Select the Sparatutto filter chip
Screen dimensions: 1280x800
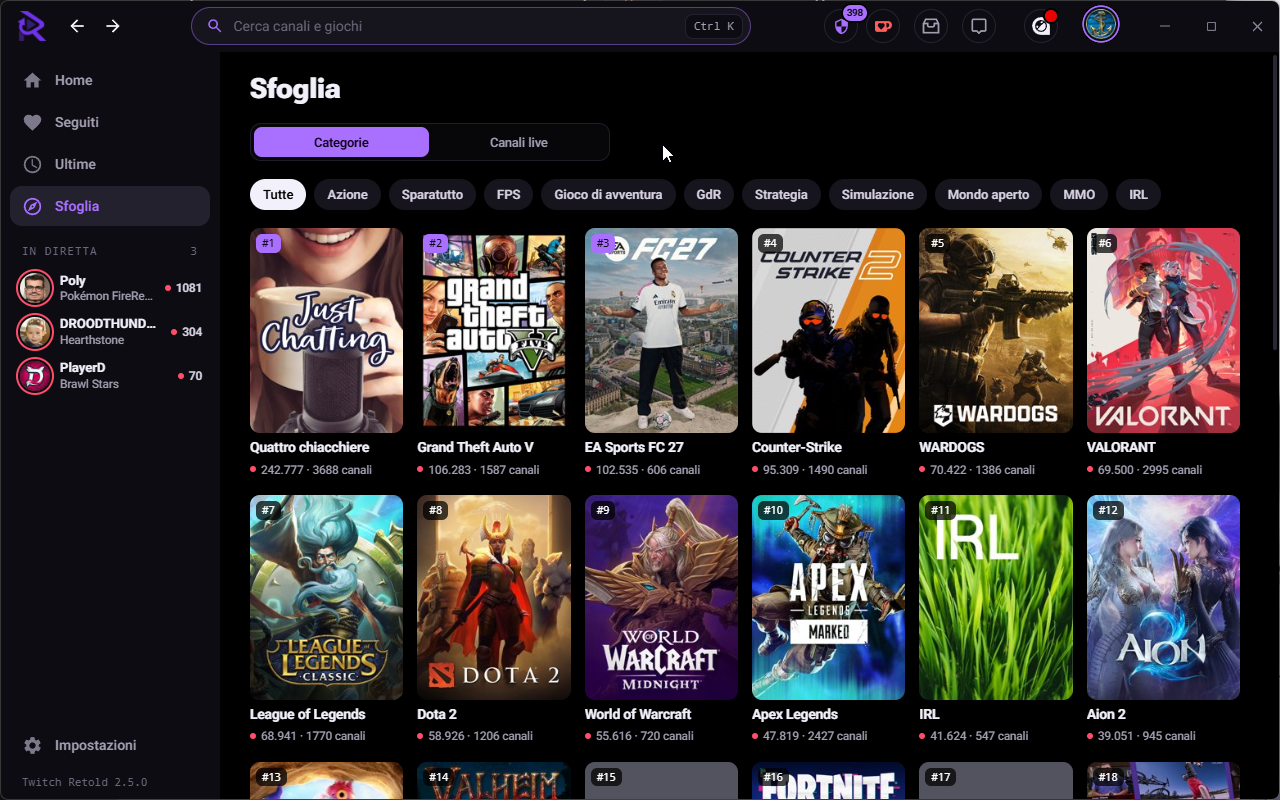432,194
